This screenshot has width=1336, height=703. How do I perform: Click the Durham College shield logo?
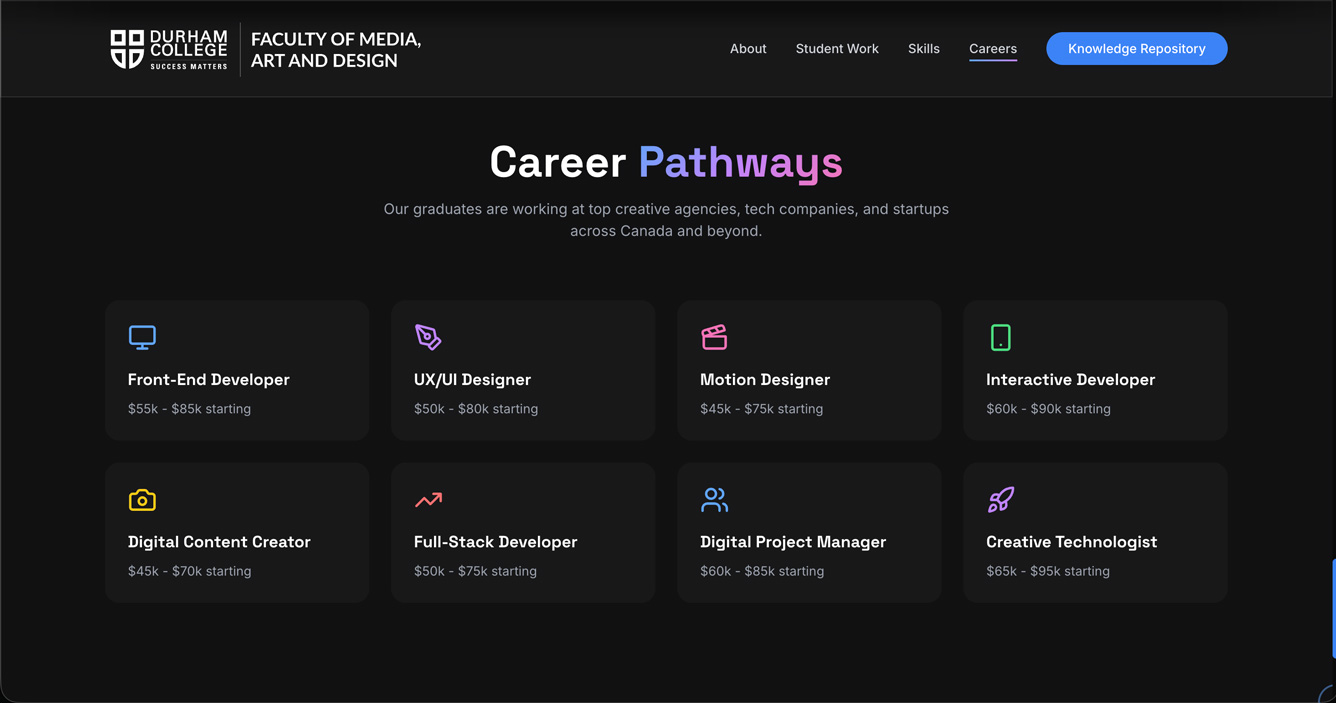click(x=127, y=49)
